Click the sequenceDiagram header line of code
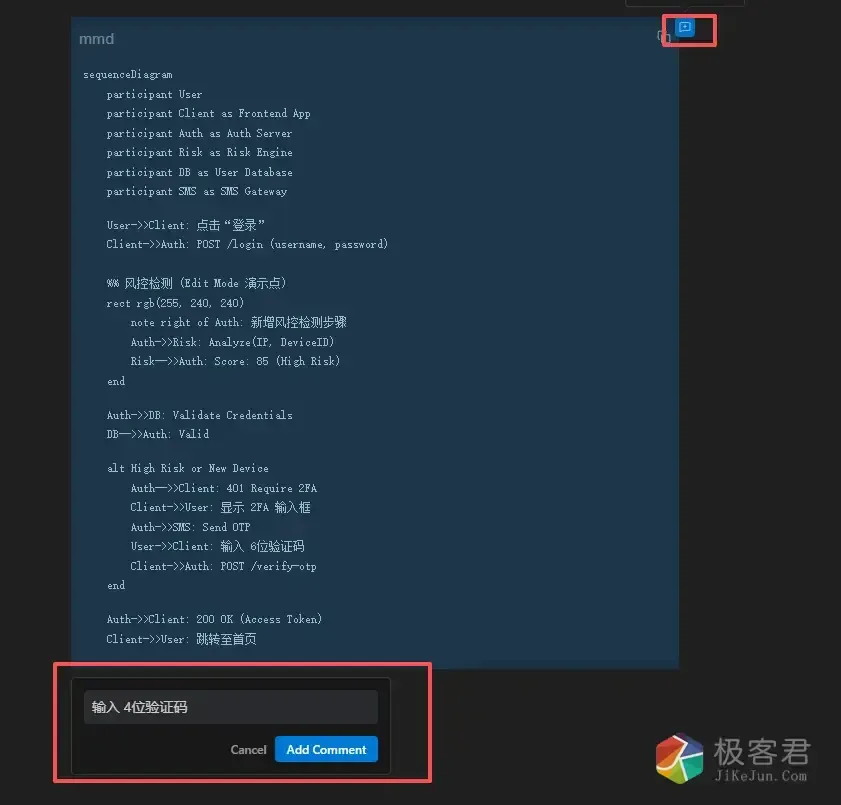841x805 pixels. coord(127,74)
